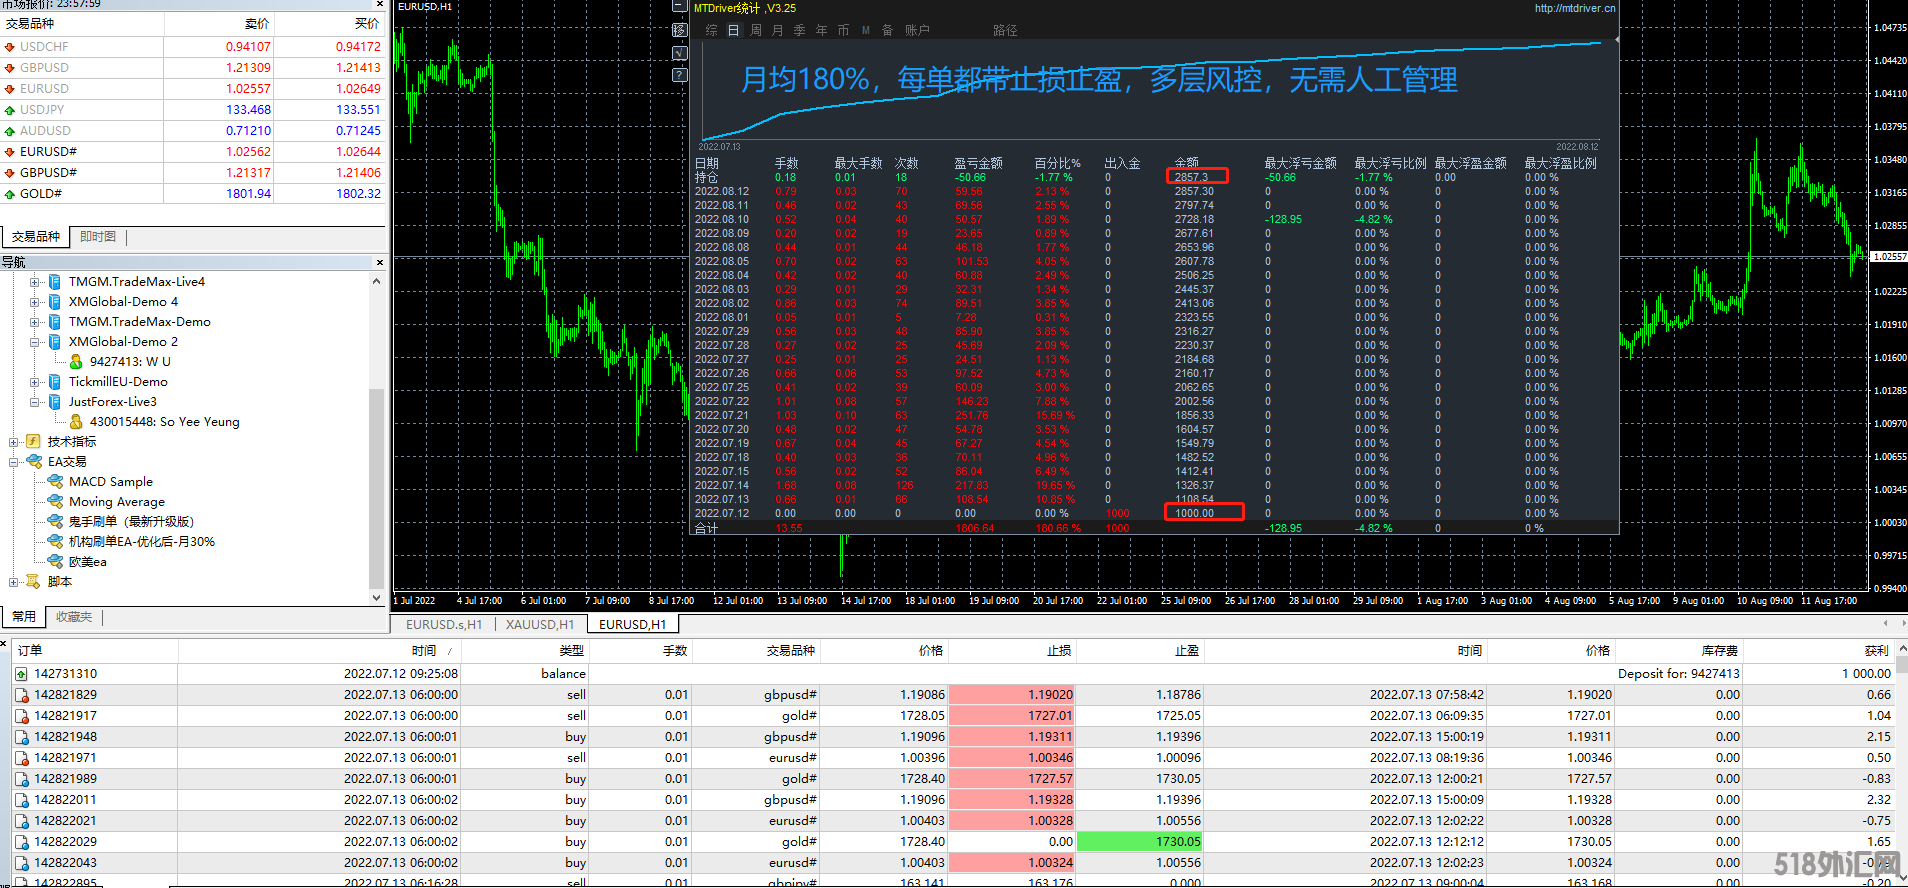This screenshot has width=1908, height=888.
Task: Click the TickmillEU-Demo server icon
Action: pos(55,382)
